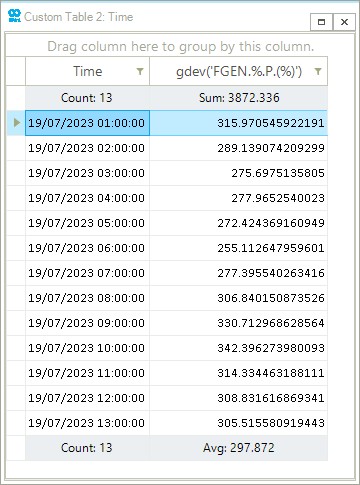Select the 19/07/2023 05:00:00 time cell
Screen dimensions: 360x485
coord(87,223)
